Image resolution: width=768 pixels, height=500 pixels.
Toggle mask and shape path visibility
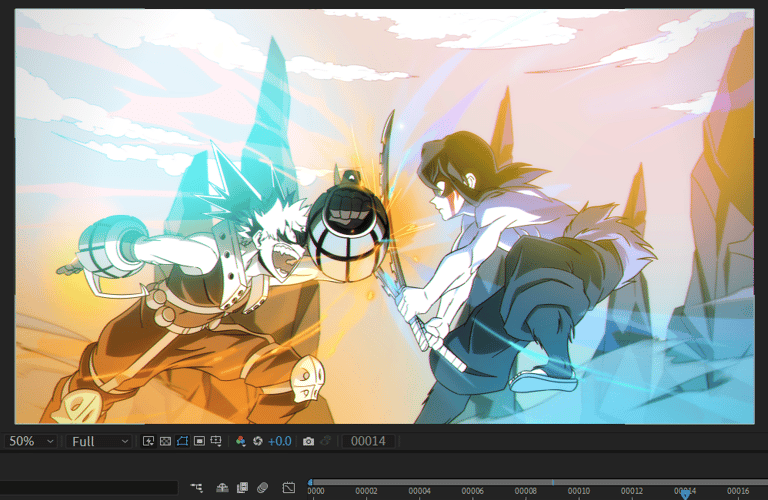(x=182, y=441)
